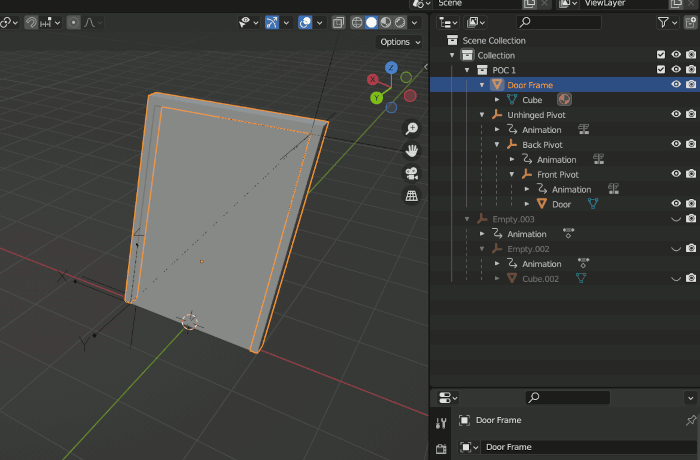
Task: Edit the Door Frame name field
Action: (588, 447)
